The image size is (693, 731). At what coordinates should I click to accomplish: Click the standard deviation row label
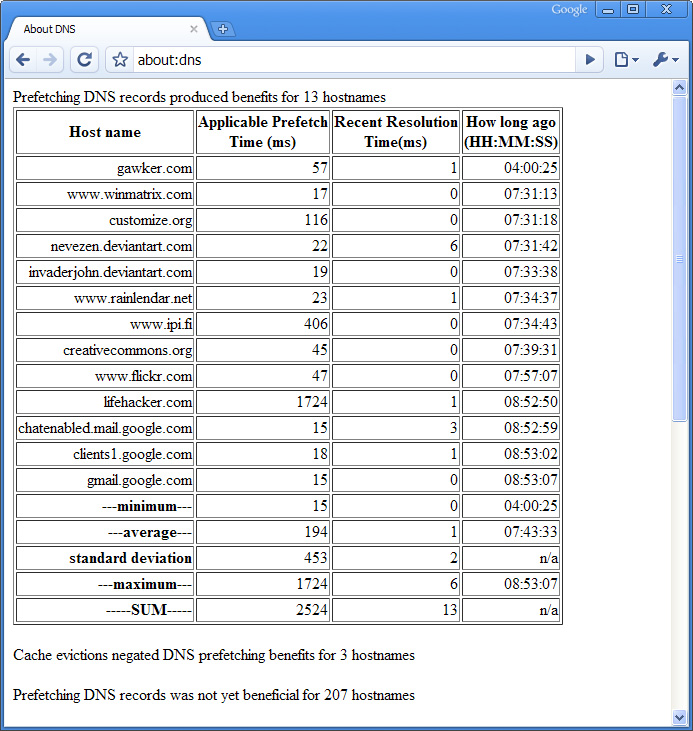(104, 559)
